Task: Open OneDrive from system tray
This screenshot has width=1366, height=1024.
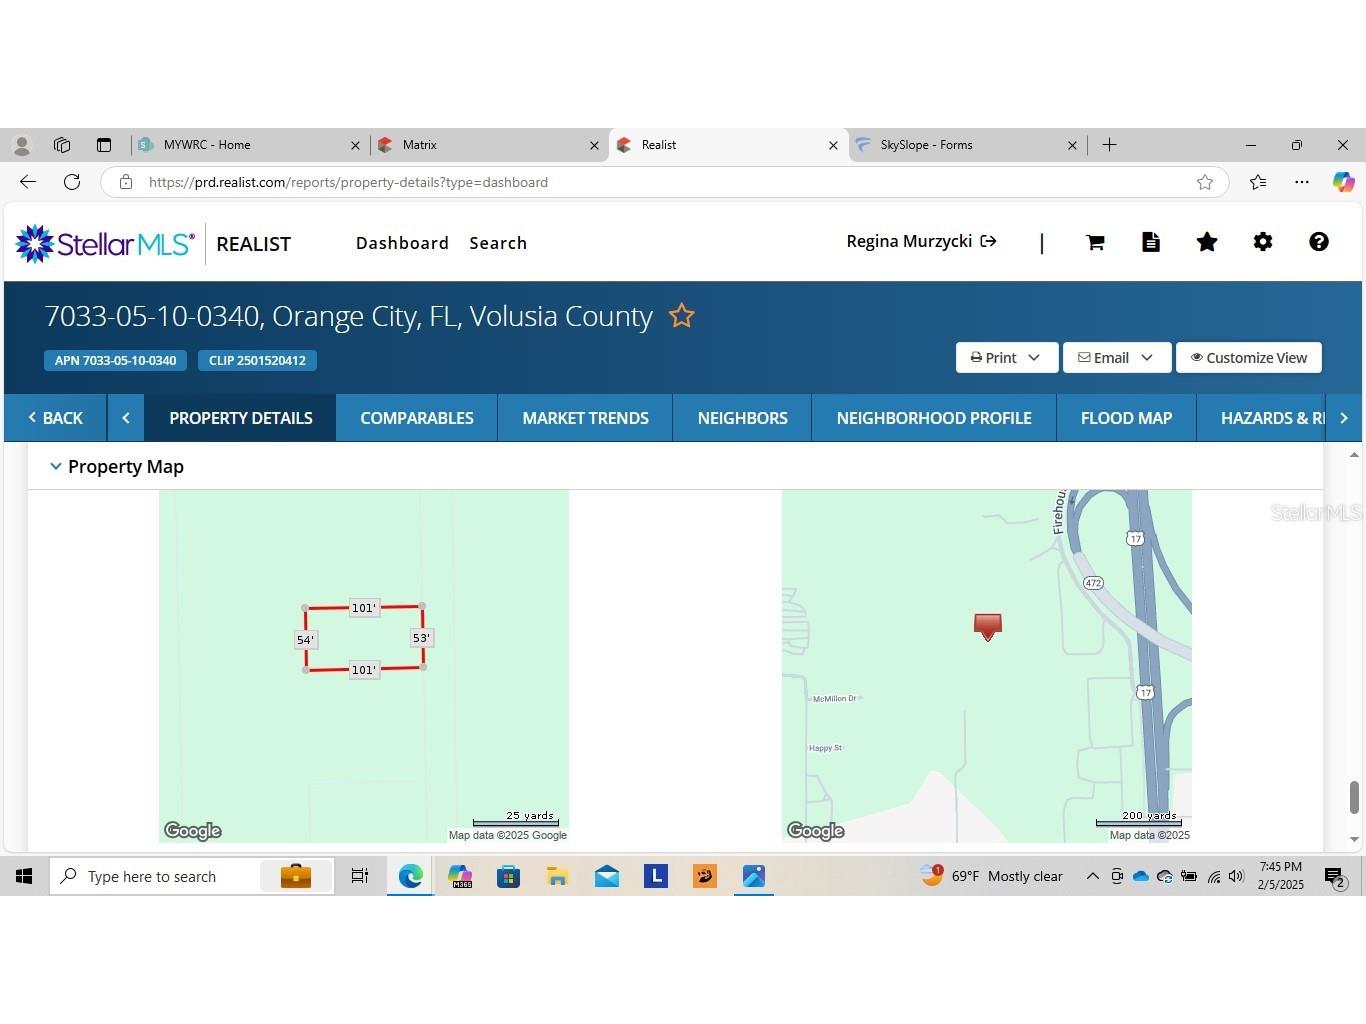Action: coord(1140,876)
